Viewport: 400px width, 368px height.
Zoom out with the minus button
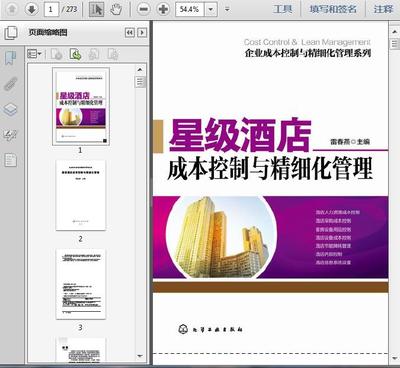(x=143, y=9)
